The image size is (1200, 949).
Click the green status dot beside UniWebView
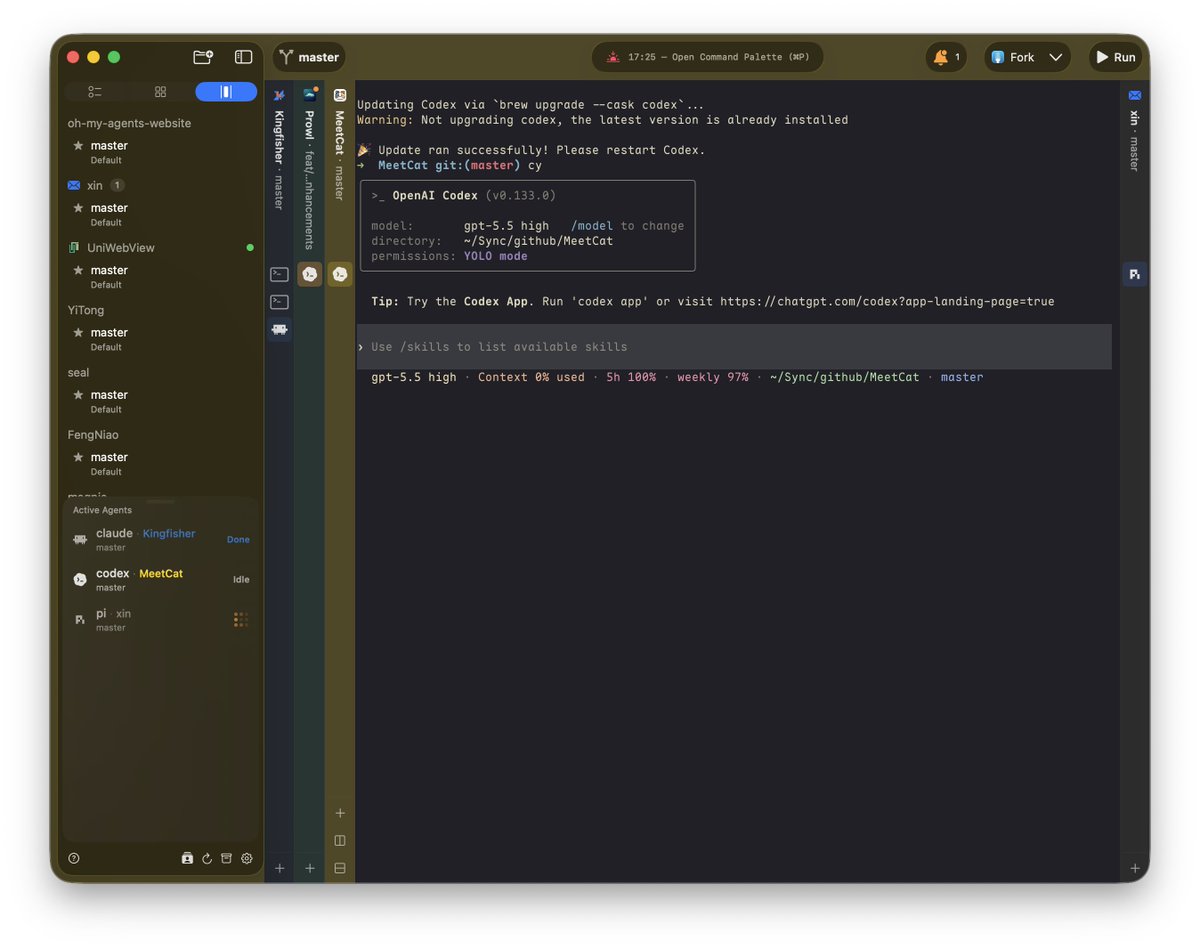pos(250,247)
